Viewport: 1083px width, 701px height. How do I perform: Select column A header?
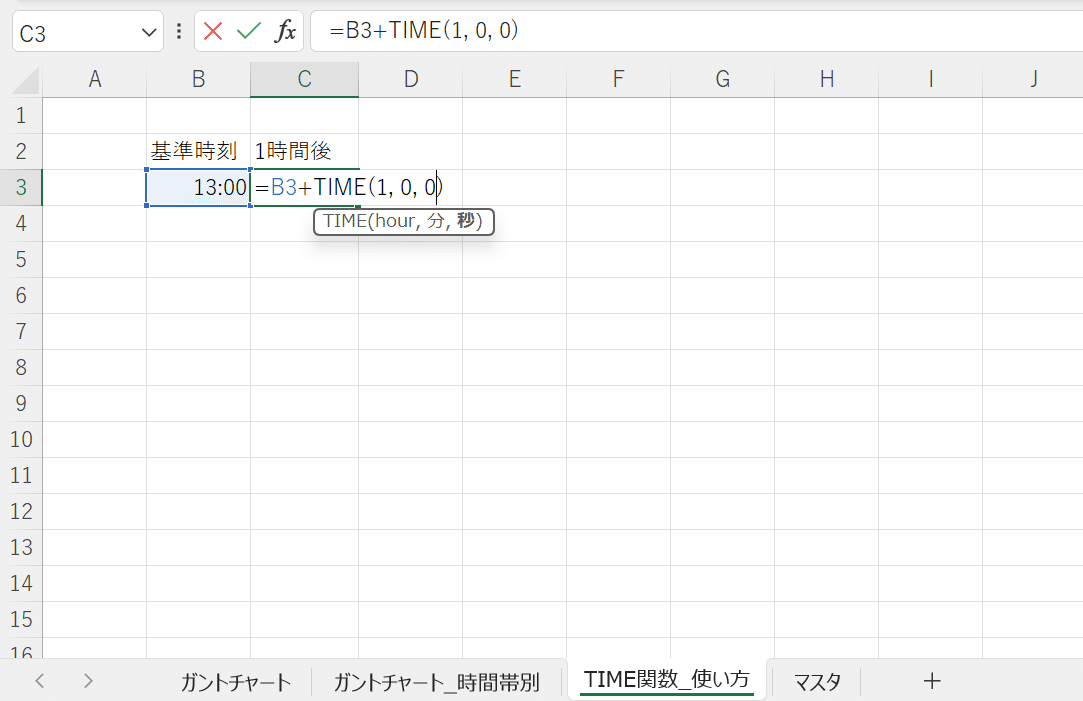click(x=95, y=79)
